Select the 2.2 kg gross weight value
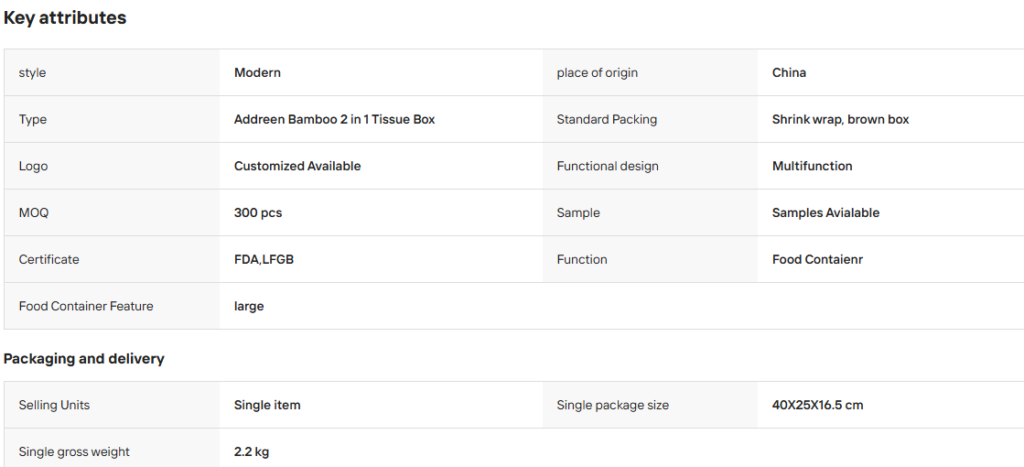The image size is (1024, 467). (251, 452)
